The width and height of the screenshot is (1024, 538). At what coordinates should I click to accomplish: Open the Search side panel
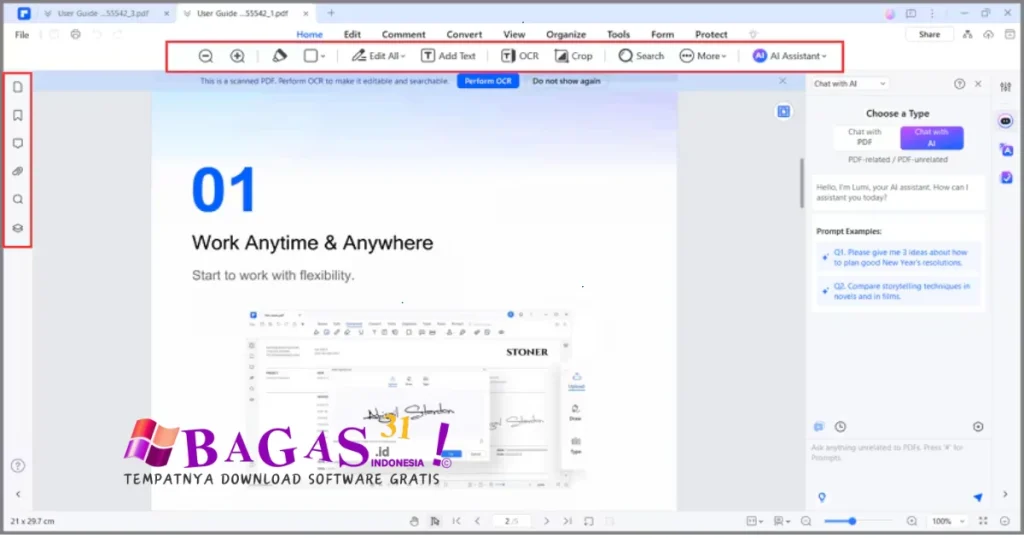point(18,200)
